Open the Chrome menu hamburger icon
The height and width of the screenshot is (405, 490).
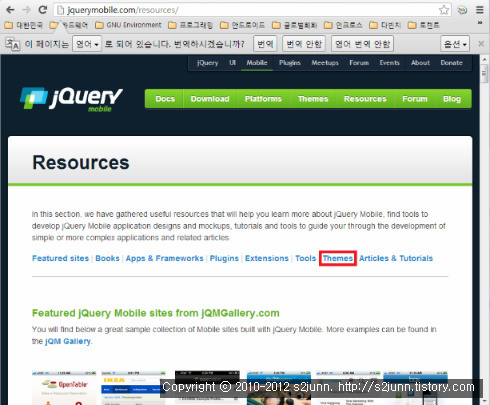(480, 10)
